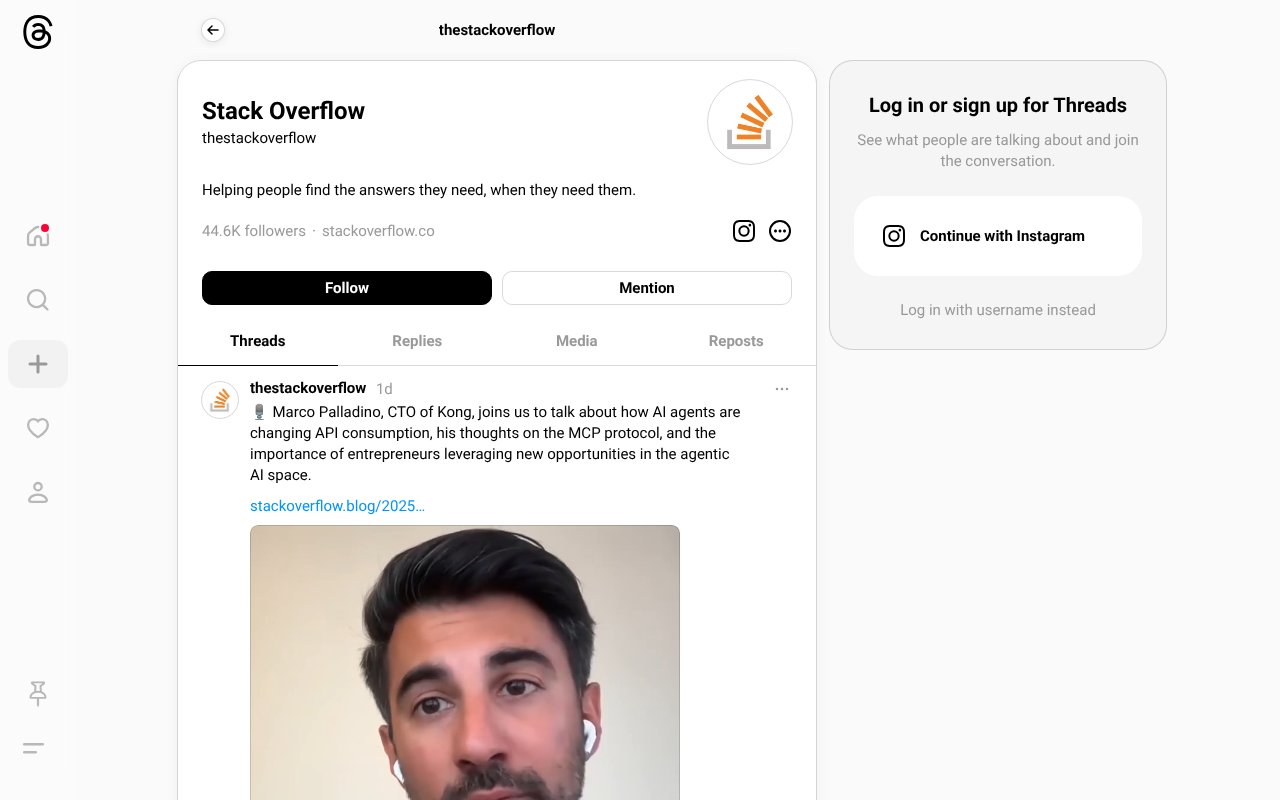Open the Home feed icon
The width and height of the screenshot is (1280, 800).
pos(38,236)
